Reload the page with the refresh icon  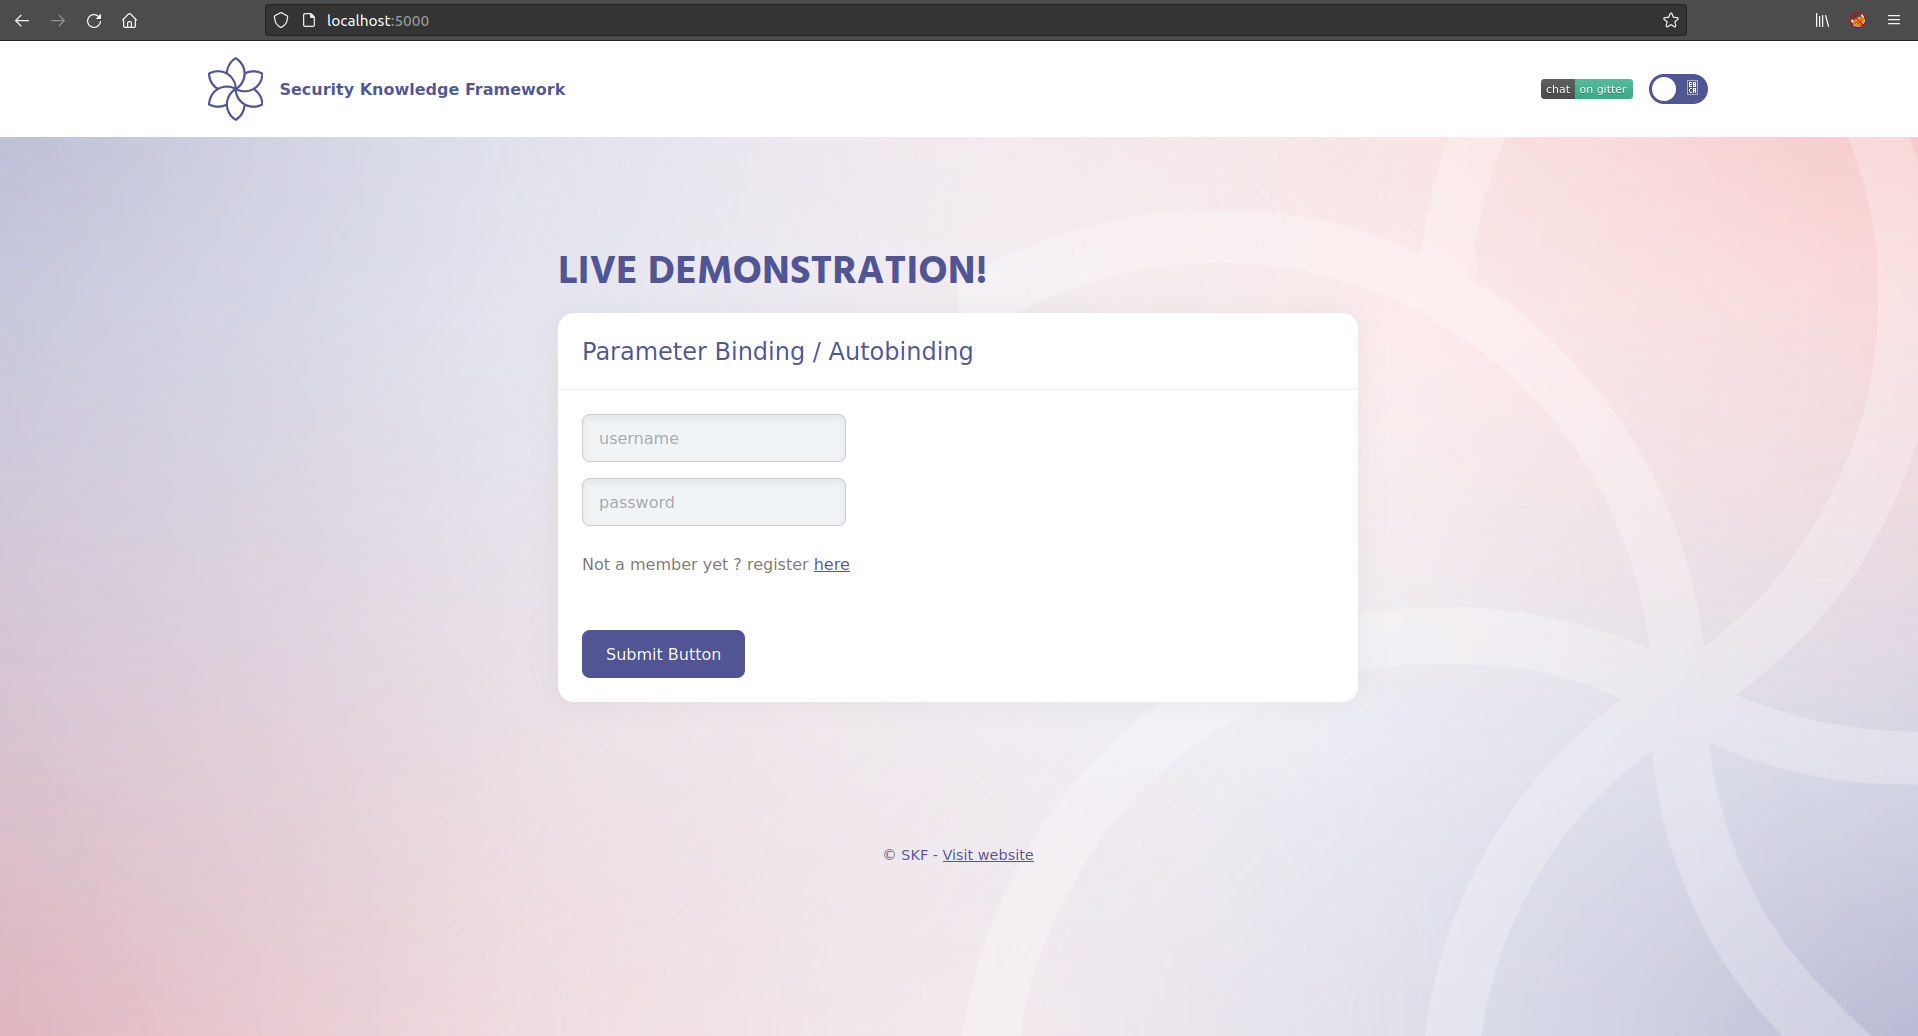(94, 20)
